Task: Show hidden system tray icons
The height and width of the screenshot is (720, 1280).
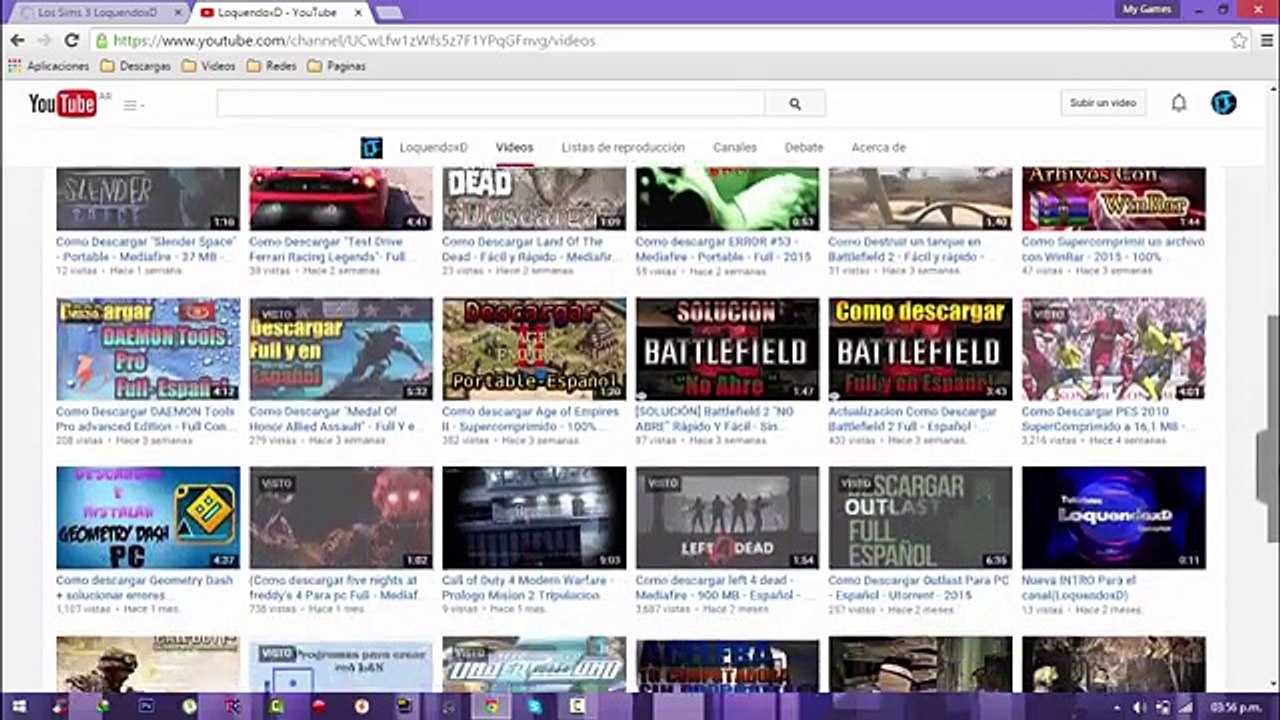Action: [1118, 707]
